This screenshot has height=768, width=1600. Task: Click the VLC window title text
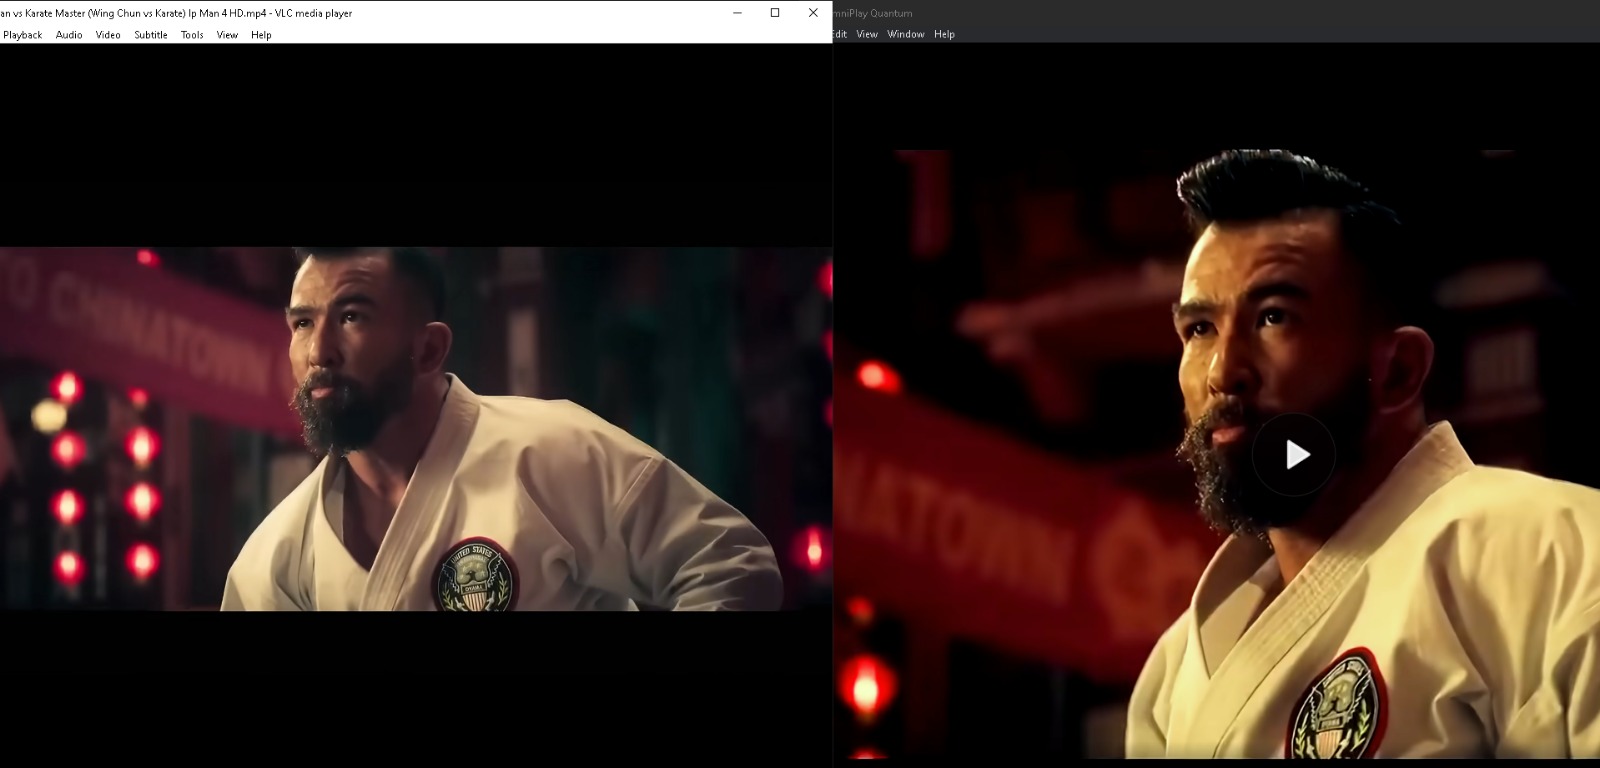click(x=176, y=13)
